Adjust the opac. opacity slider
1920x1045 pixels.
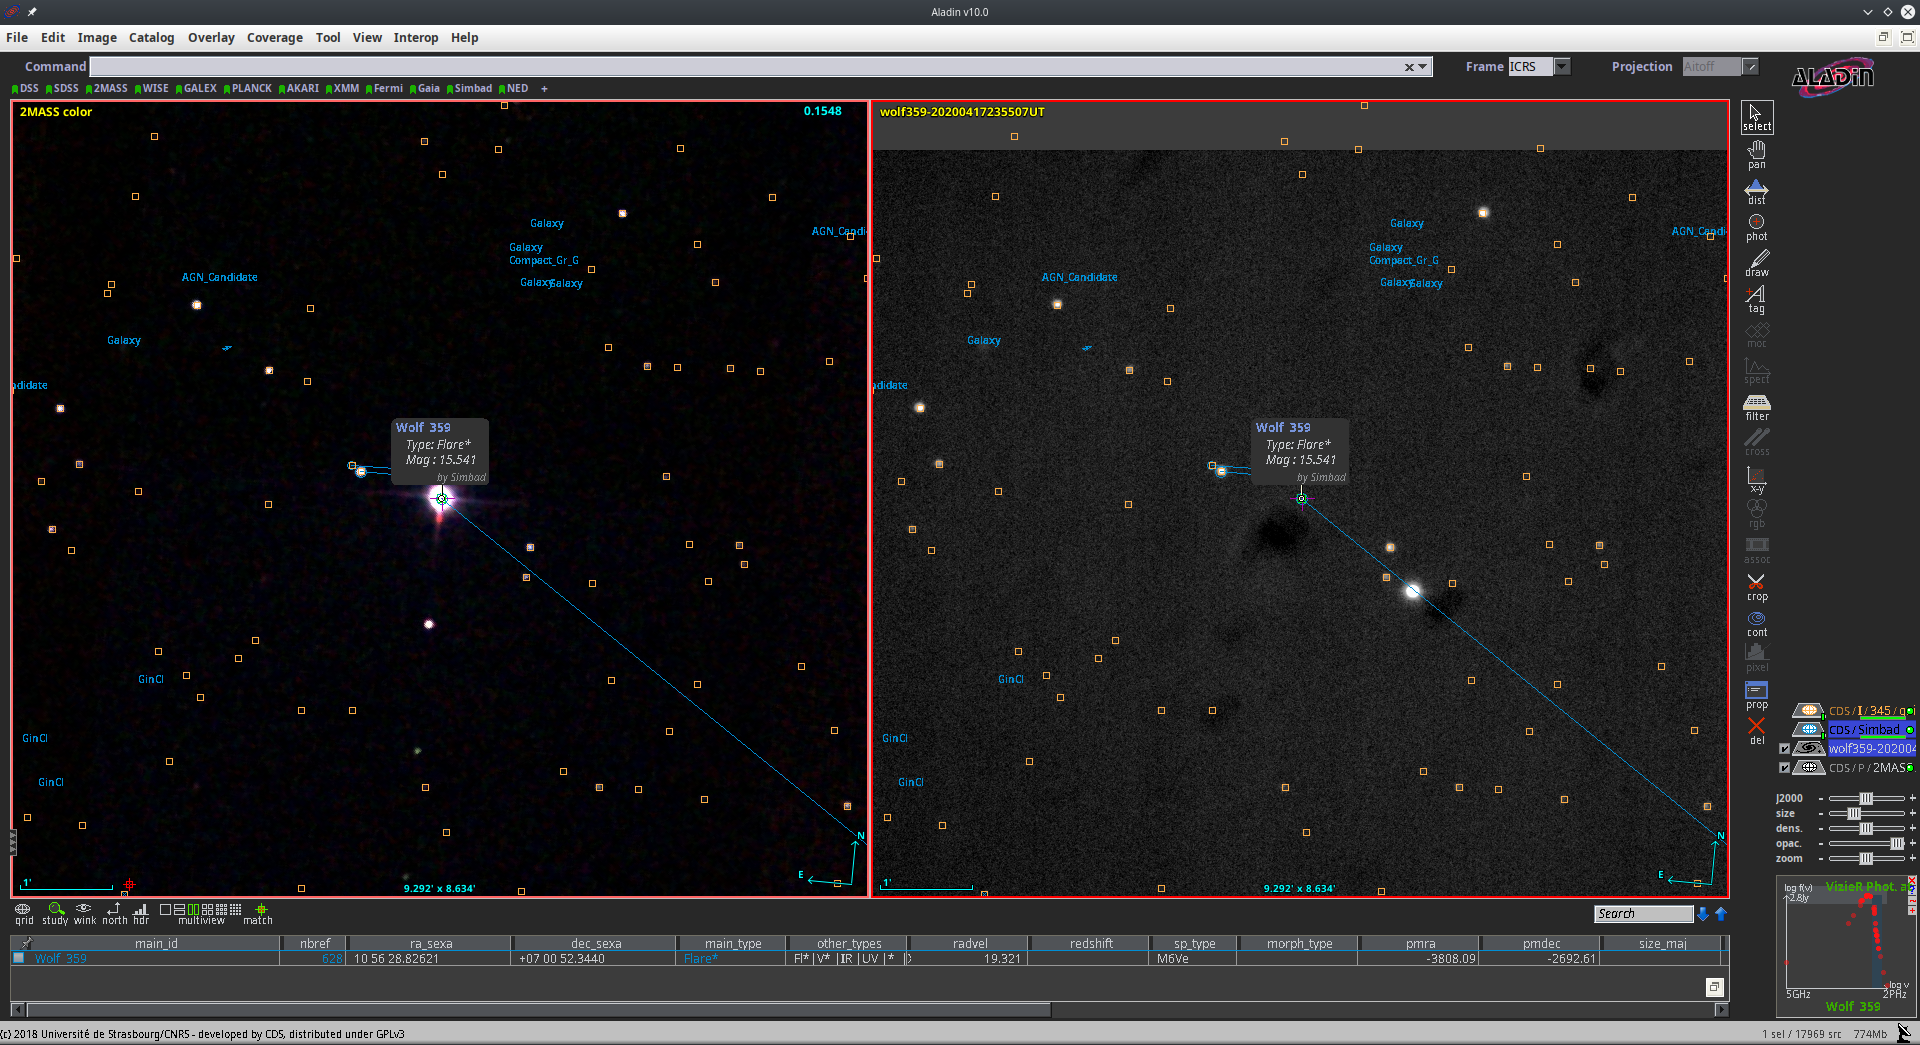point(1866,843)
